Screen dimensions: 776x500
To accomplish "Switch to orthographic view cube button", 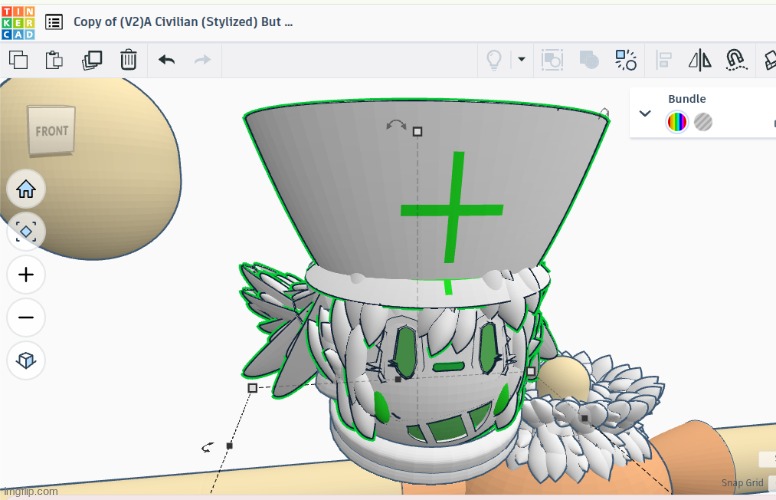I will (x=26, y=360).
